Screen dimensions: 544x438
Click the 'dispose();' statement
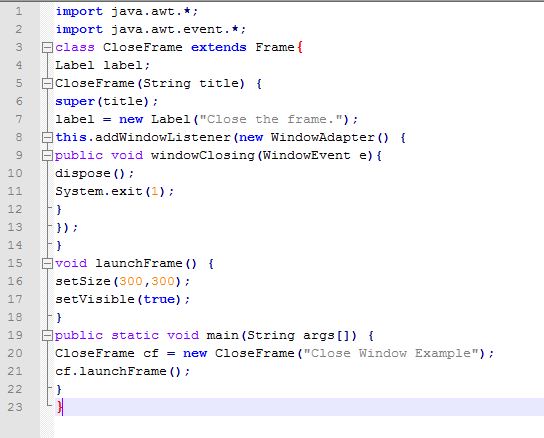[95, 174]
